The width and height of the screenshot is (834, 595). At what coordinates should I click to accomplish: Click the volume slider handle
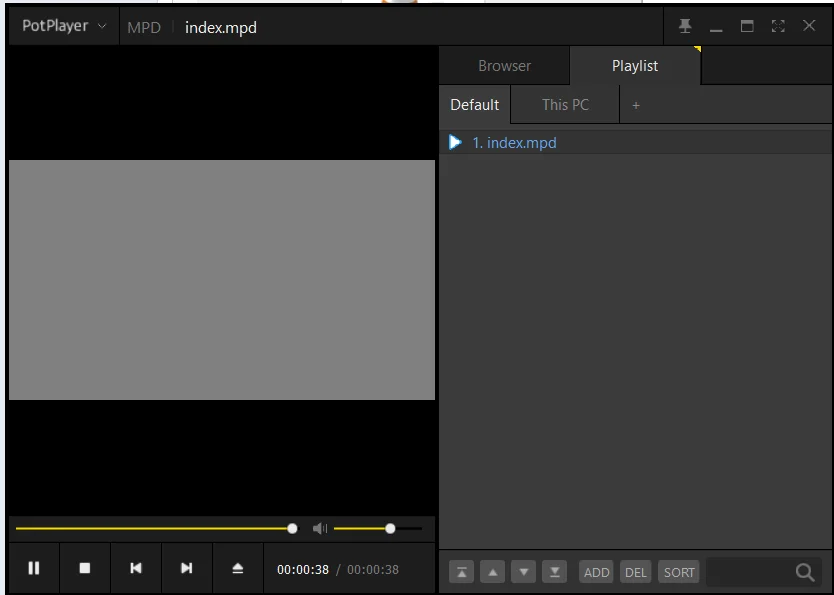(x=390, y=529)
